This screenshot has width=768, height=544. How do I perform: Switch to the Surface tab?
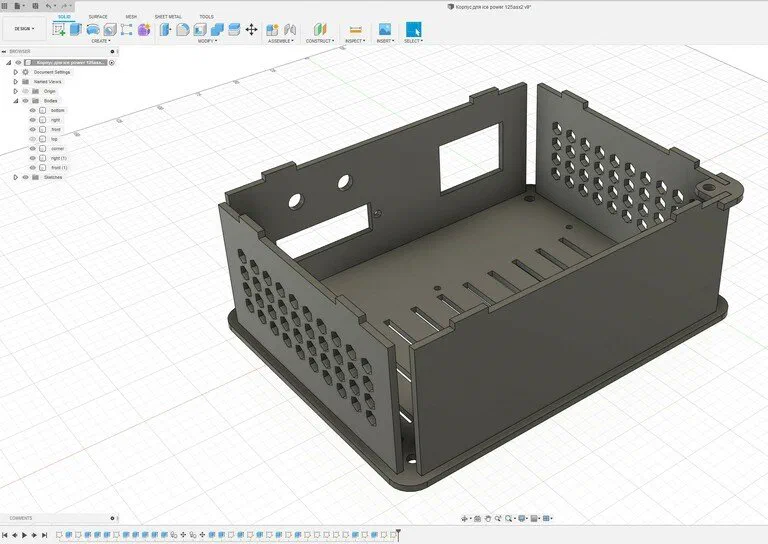98,17
